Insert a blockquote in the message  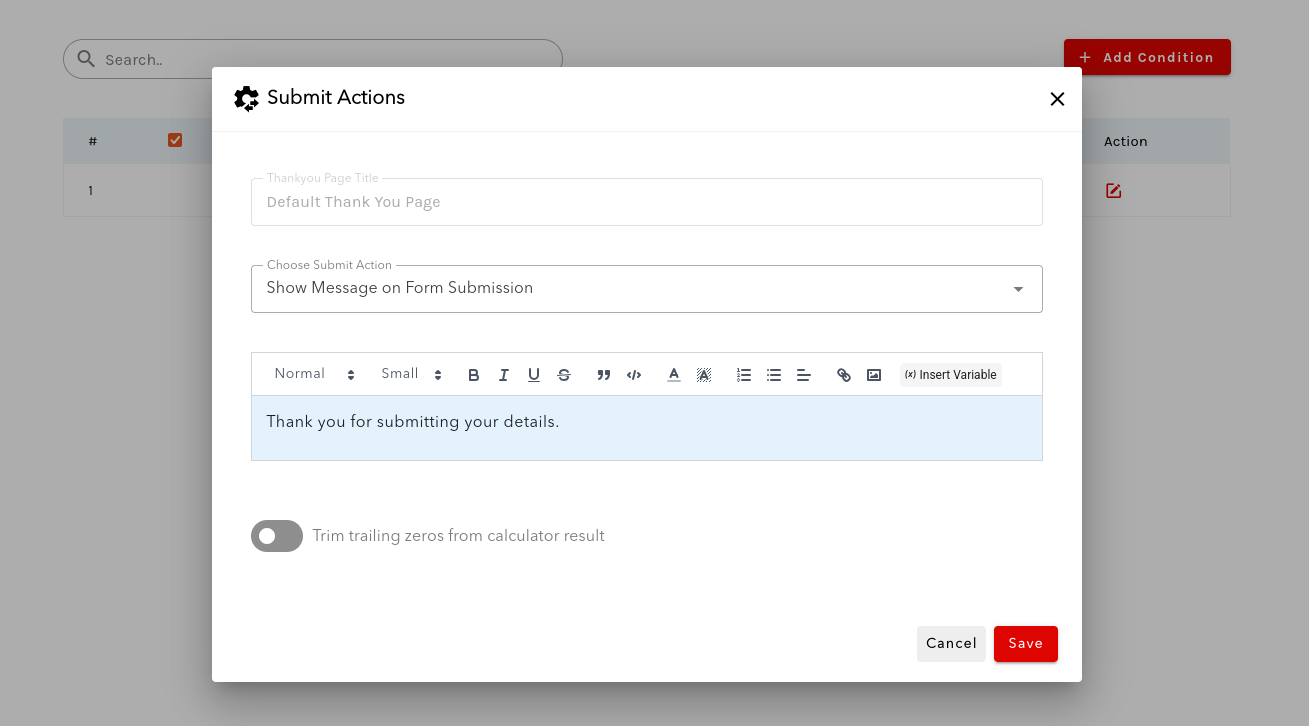point(604,375)
